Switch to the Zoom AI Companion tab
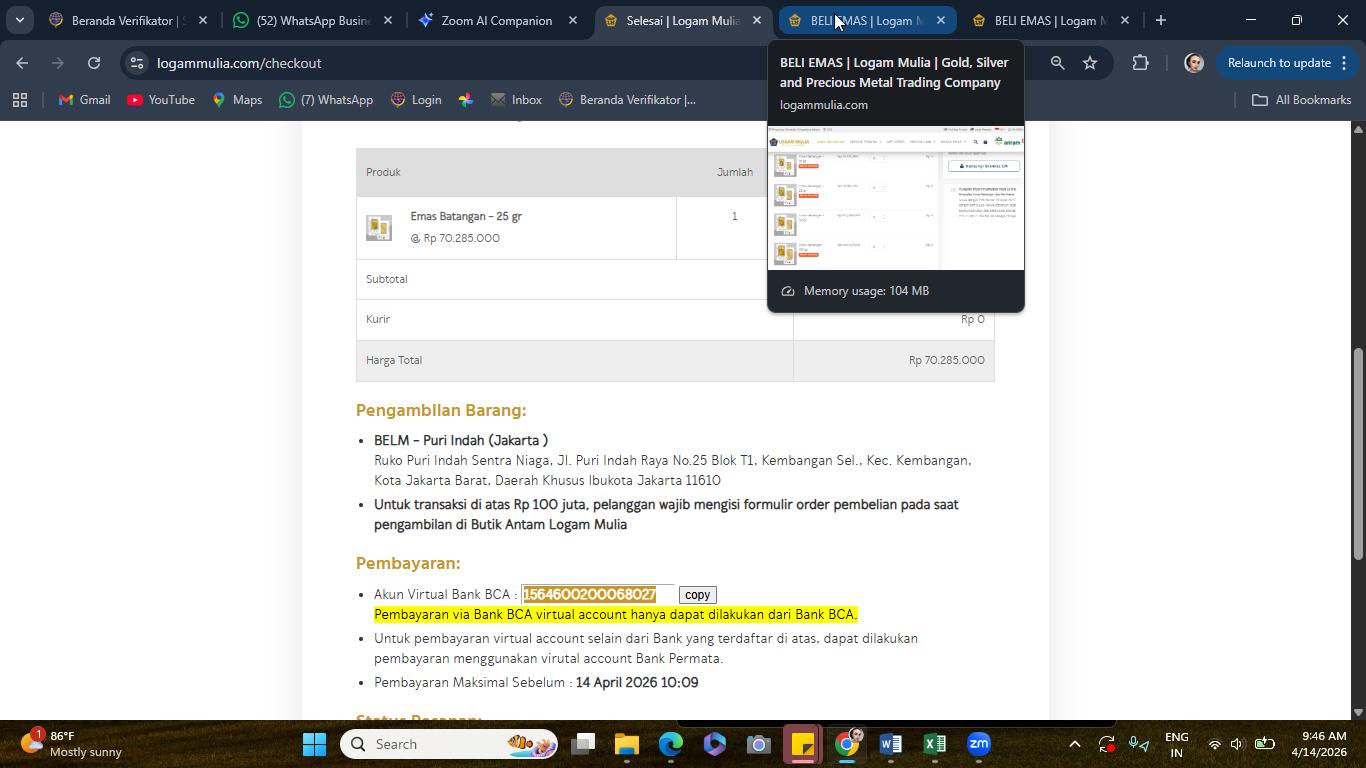The height and width of the screenshot is (768, 1366). [x=496, y=20]
